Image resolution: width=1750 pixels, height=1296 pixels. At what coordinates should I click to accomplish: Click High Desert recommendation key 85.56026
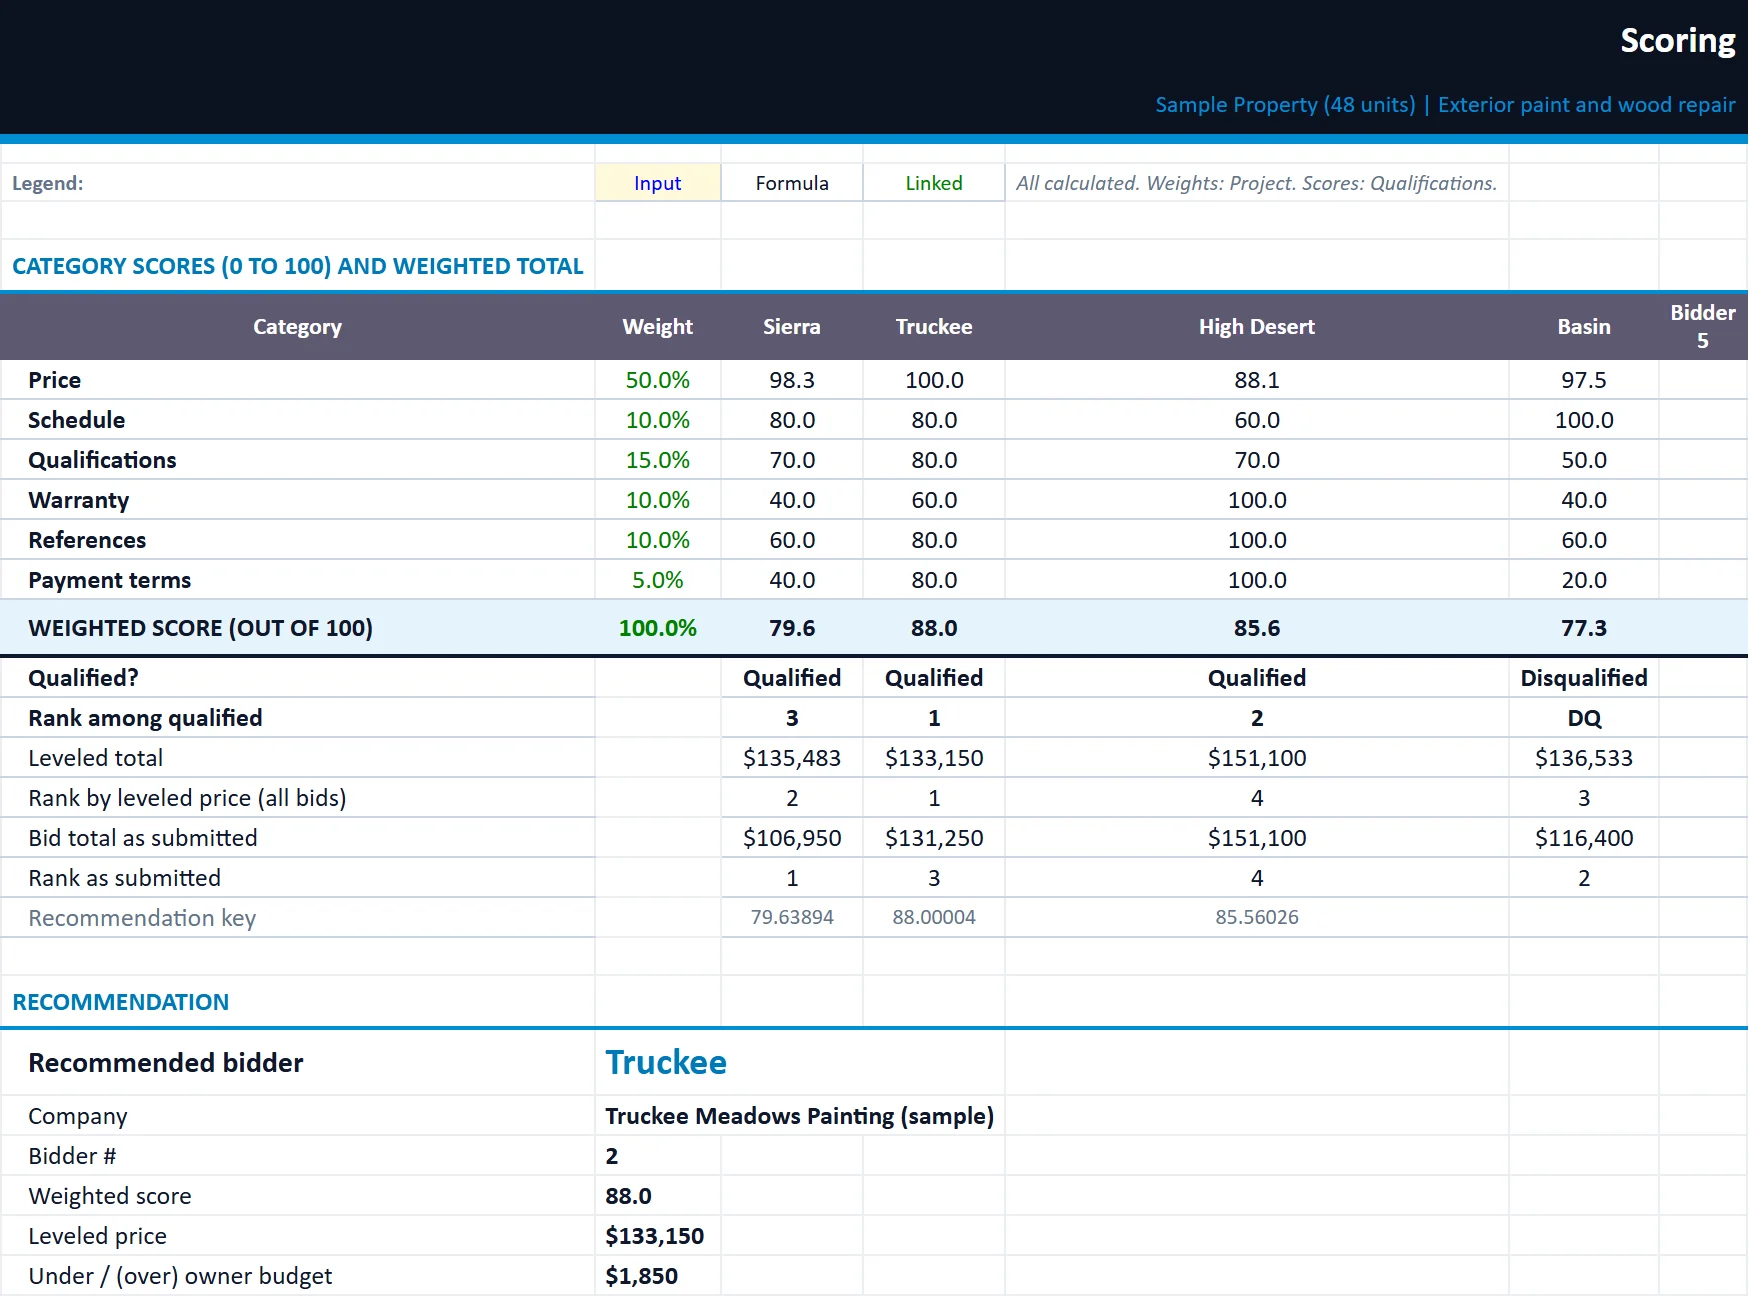[x=1257, y=917]
